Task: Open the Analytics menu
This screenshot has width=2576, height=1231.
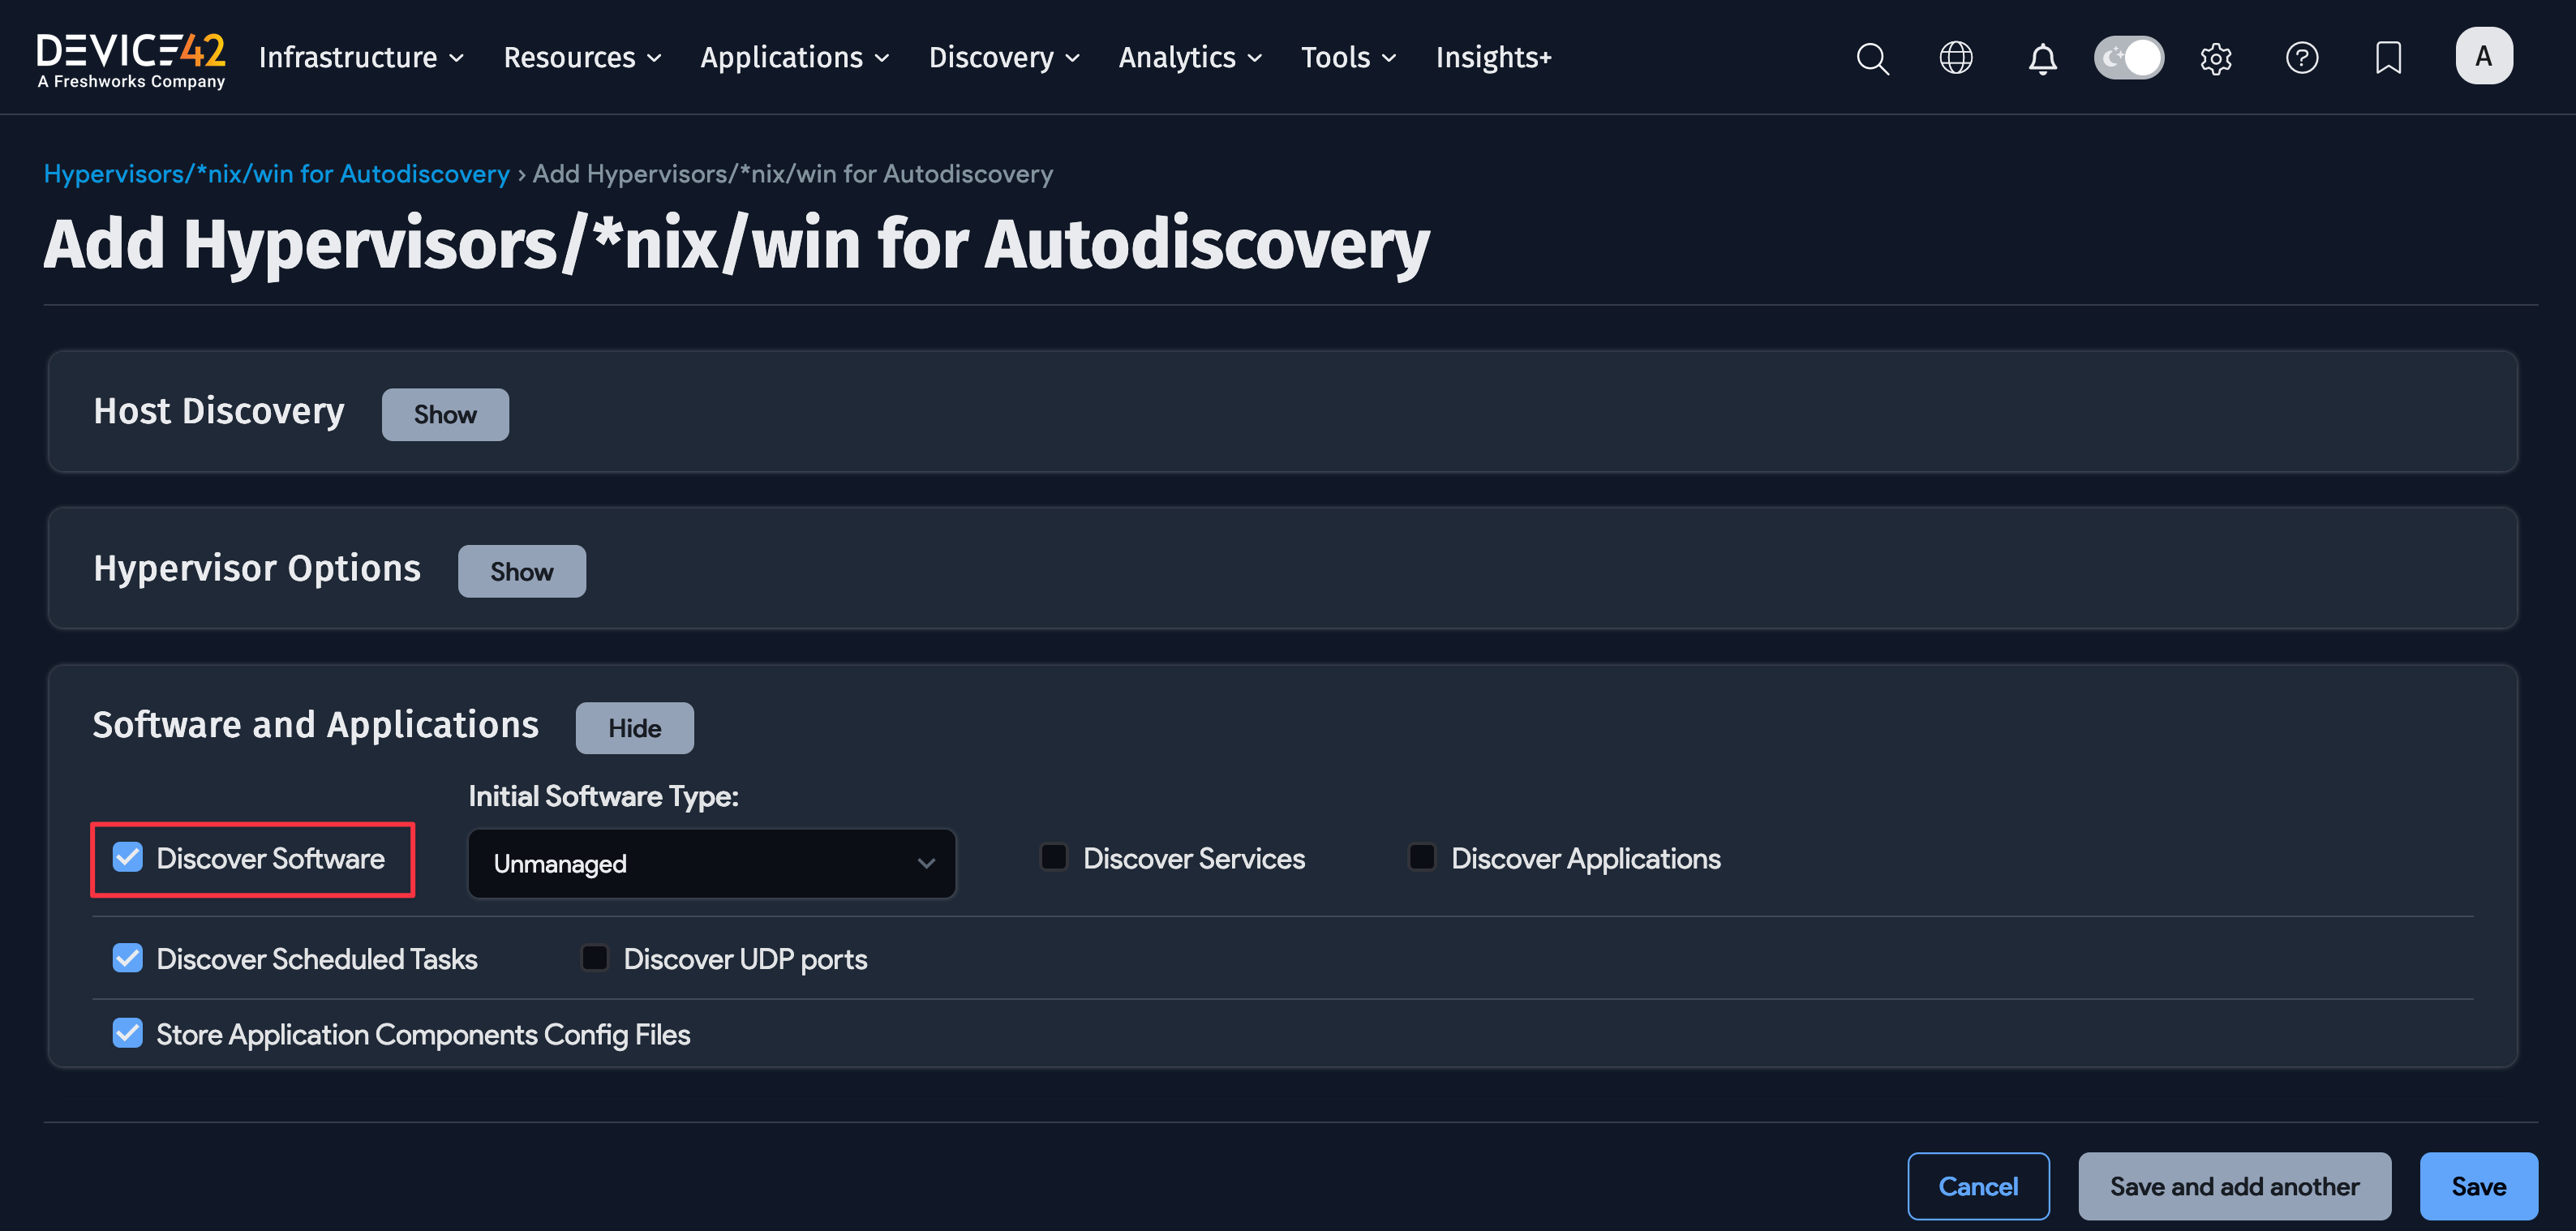Action: click(x=1189, y=57)
